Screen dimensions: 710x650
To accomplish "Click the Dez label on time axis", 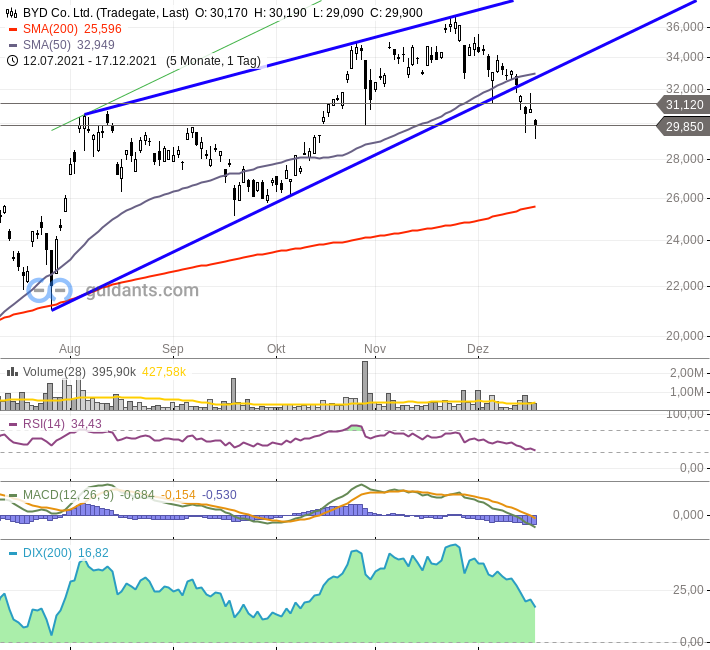I will coord(478,349).
